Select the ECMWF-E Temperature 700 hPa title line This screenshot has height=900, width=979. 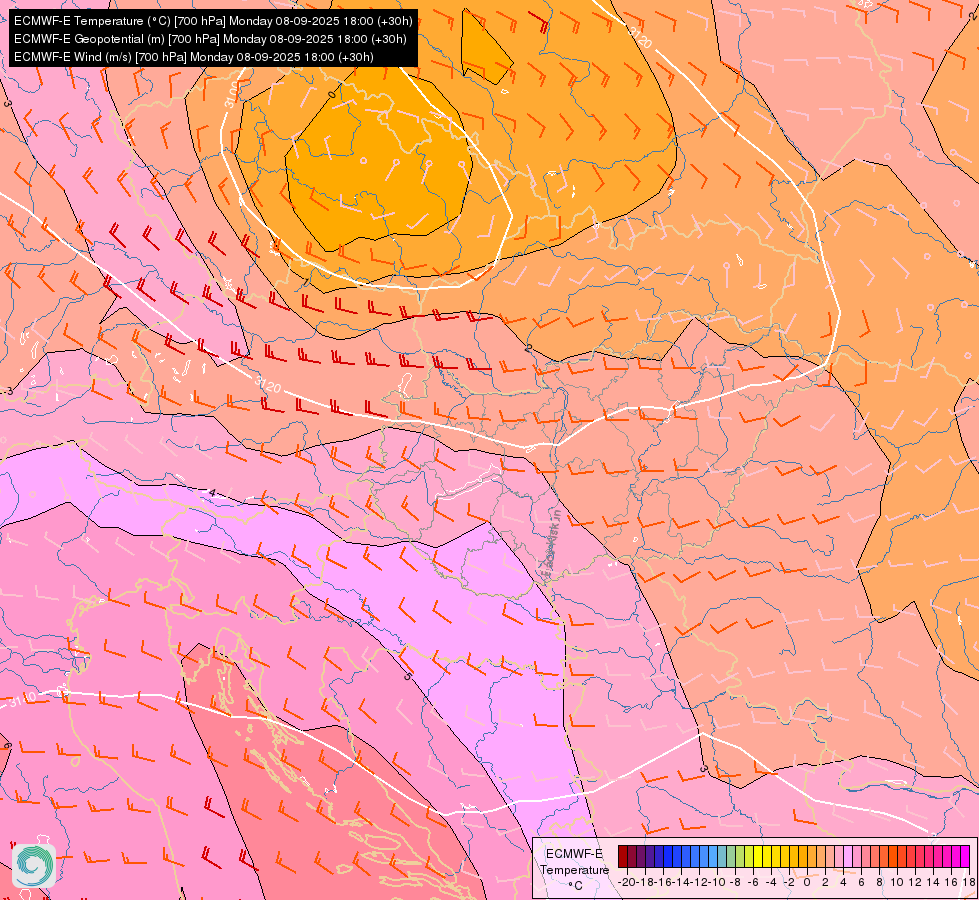[x=213, y=21]
